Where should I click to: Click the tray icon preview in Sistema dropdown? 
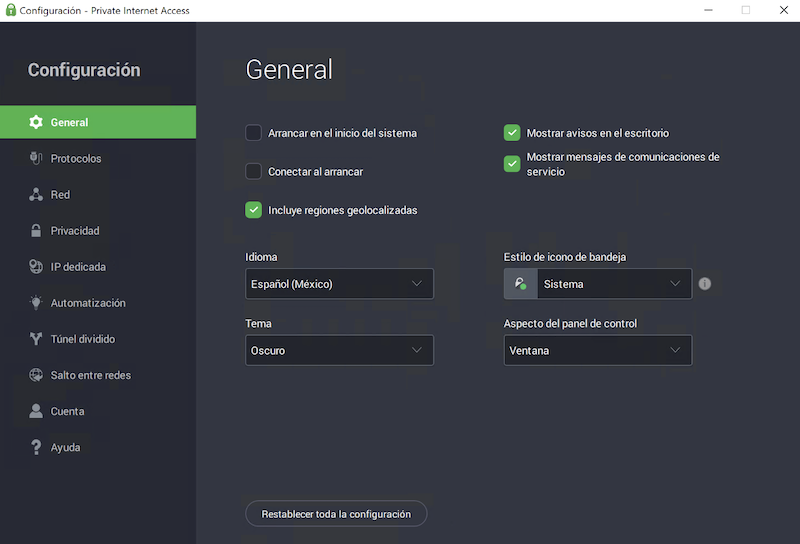tap(520, 284)
